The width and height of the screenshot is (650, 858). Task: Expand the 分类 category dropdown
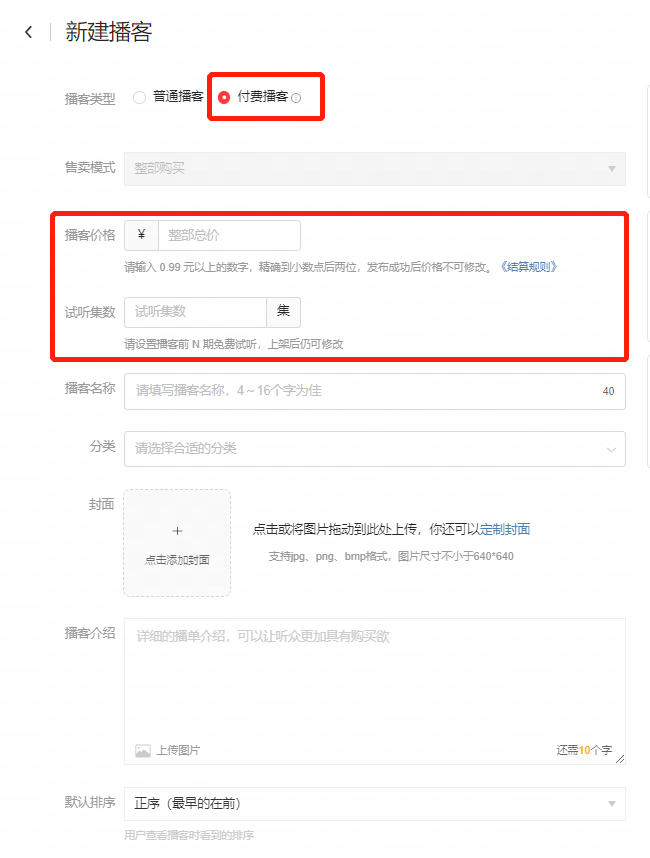374,448
